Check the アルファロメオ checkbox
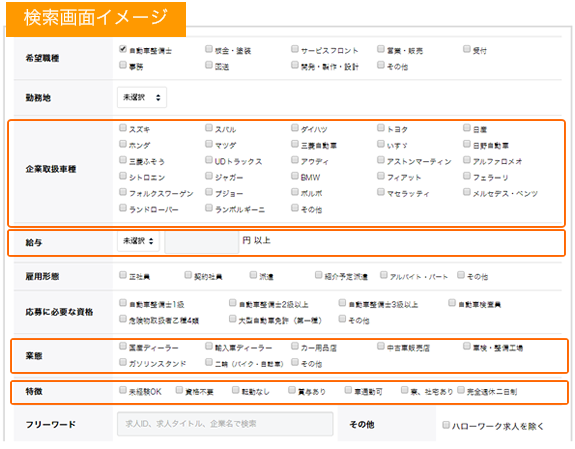The width and height of the screenshot is (575, 449). pos(467,160)
